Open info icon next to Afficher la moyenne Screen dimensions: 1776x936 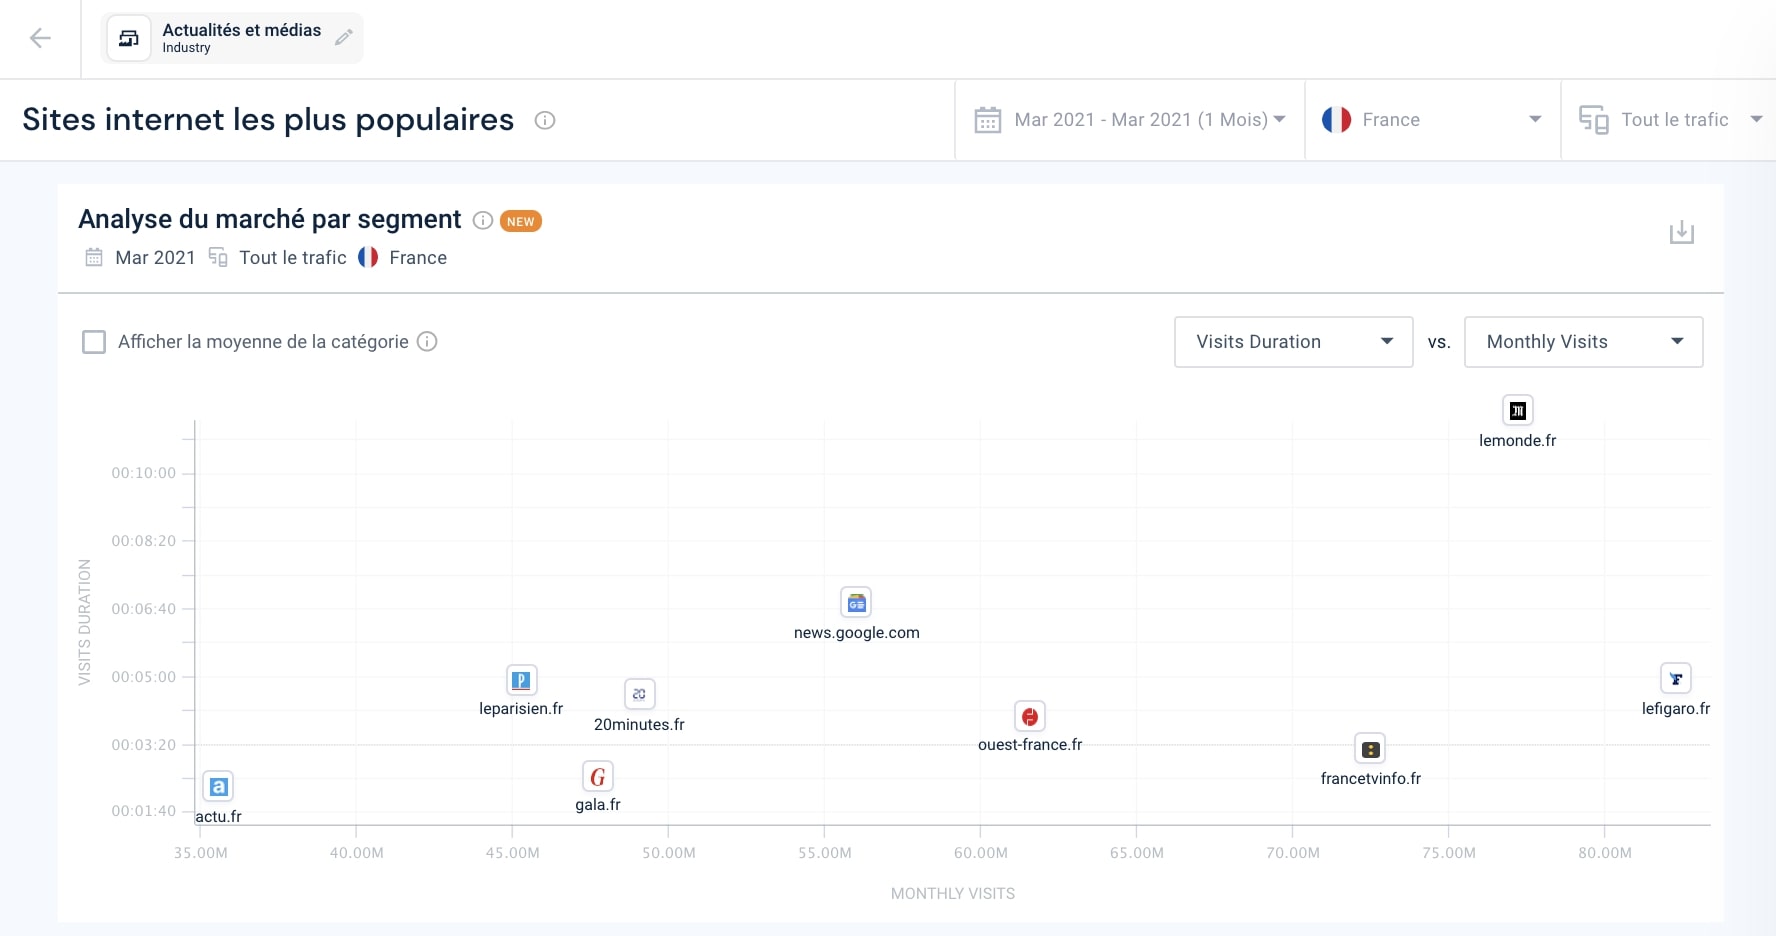click(427, 341)
